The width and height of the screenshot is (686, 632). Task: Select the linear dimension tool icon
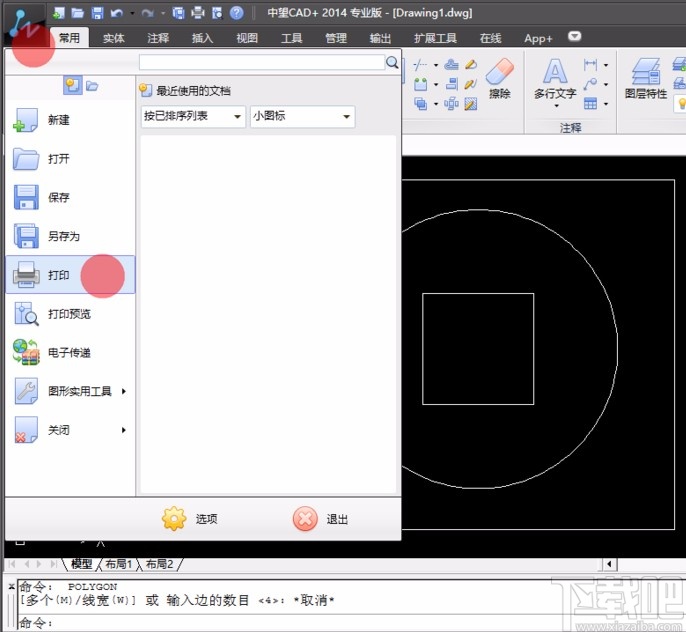point(590,65)
